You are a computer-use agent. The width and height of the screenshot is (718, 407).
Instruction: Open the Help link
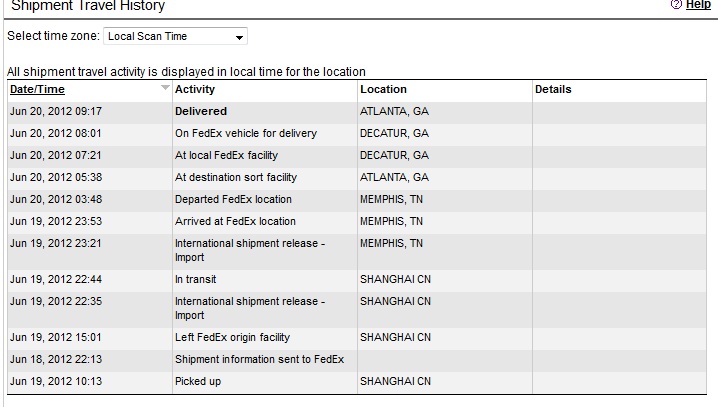(698, 5)
